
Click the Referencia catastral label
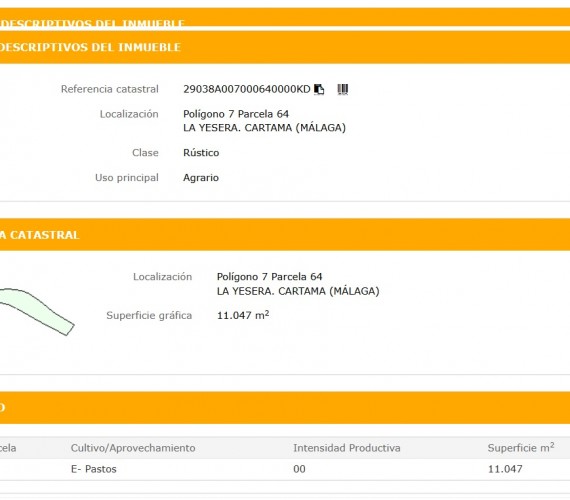pyautogui.click(x=109, y=89)
